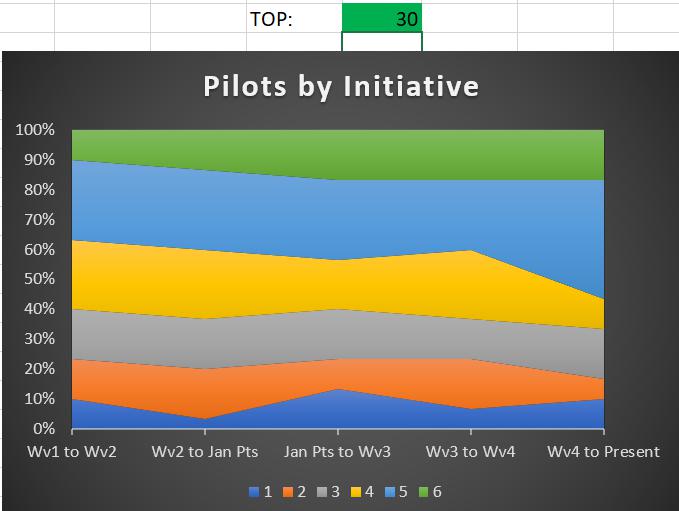Select the empty outlined cell below 30

(381, 41)
